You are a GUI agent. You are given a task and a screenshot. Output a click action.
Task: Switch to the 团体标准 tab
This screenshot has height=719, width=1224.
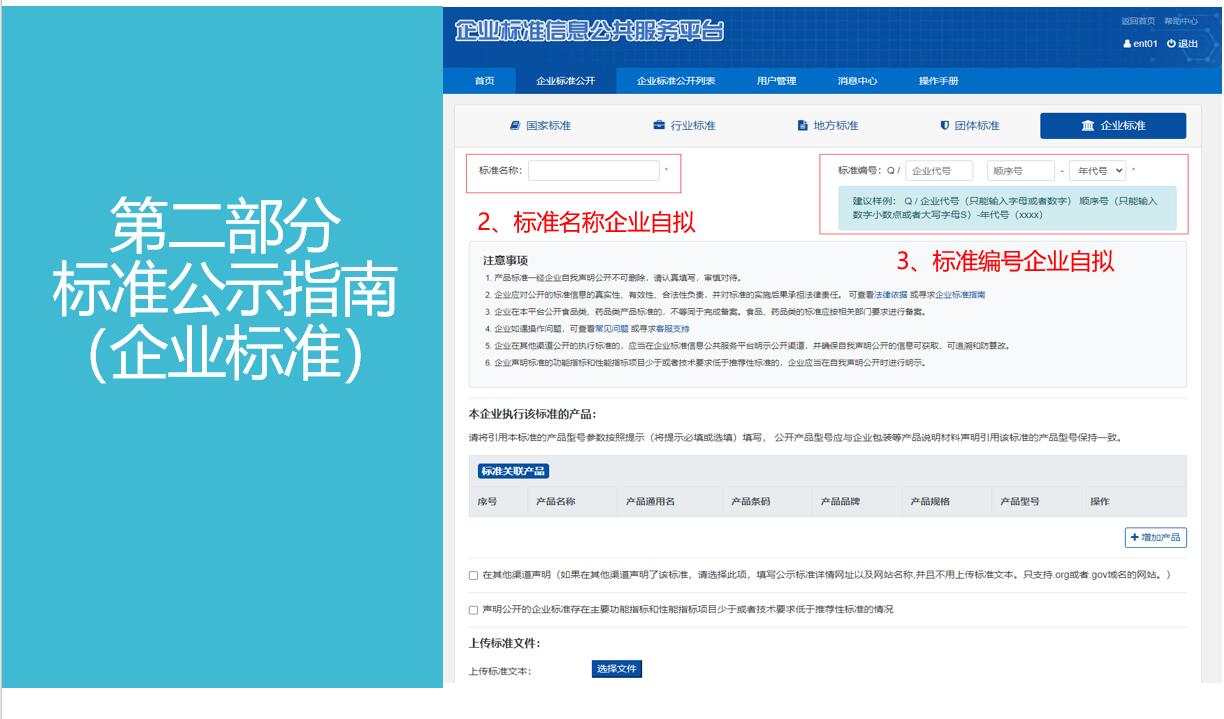(970, 126)
